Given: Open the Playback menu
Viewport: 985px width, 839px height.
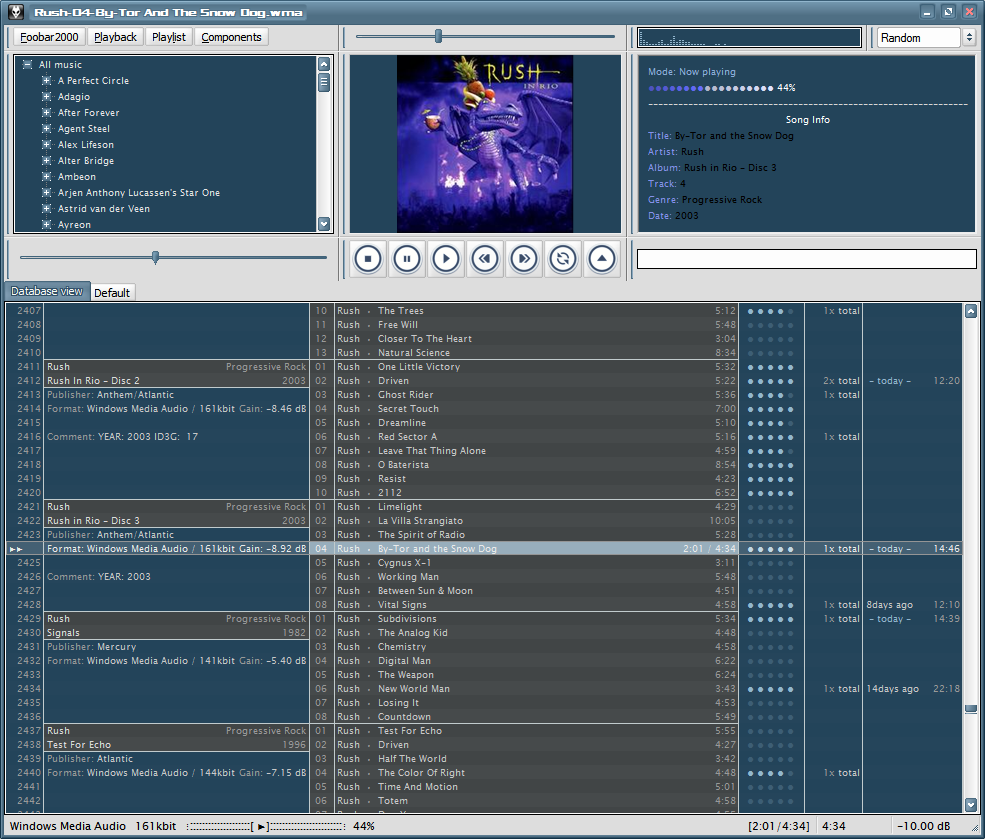Looking at the screenshot, I should click(x=116, y=37).
